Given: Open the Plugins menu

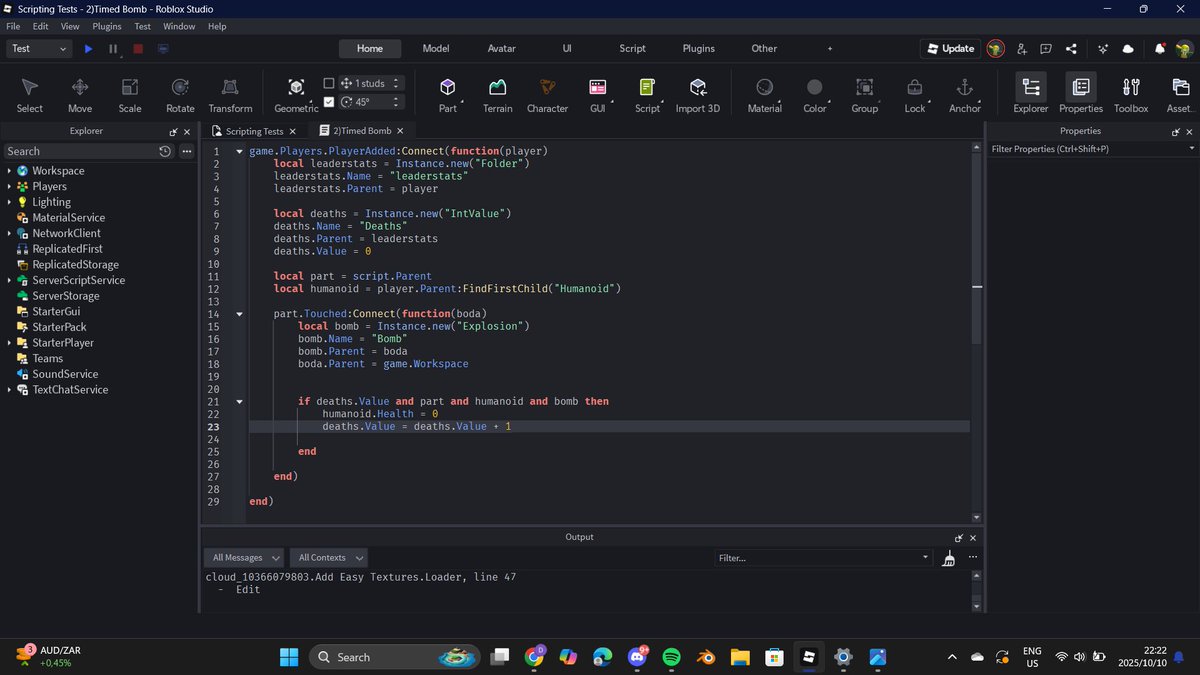Looking at the screenshot, I should (107, 26).
